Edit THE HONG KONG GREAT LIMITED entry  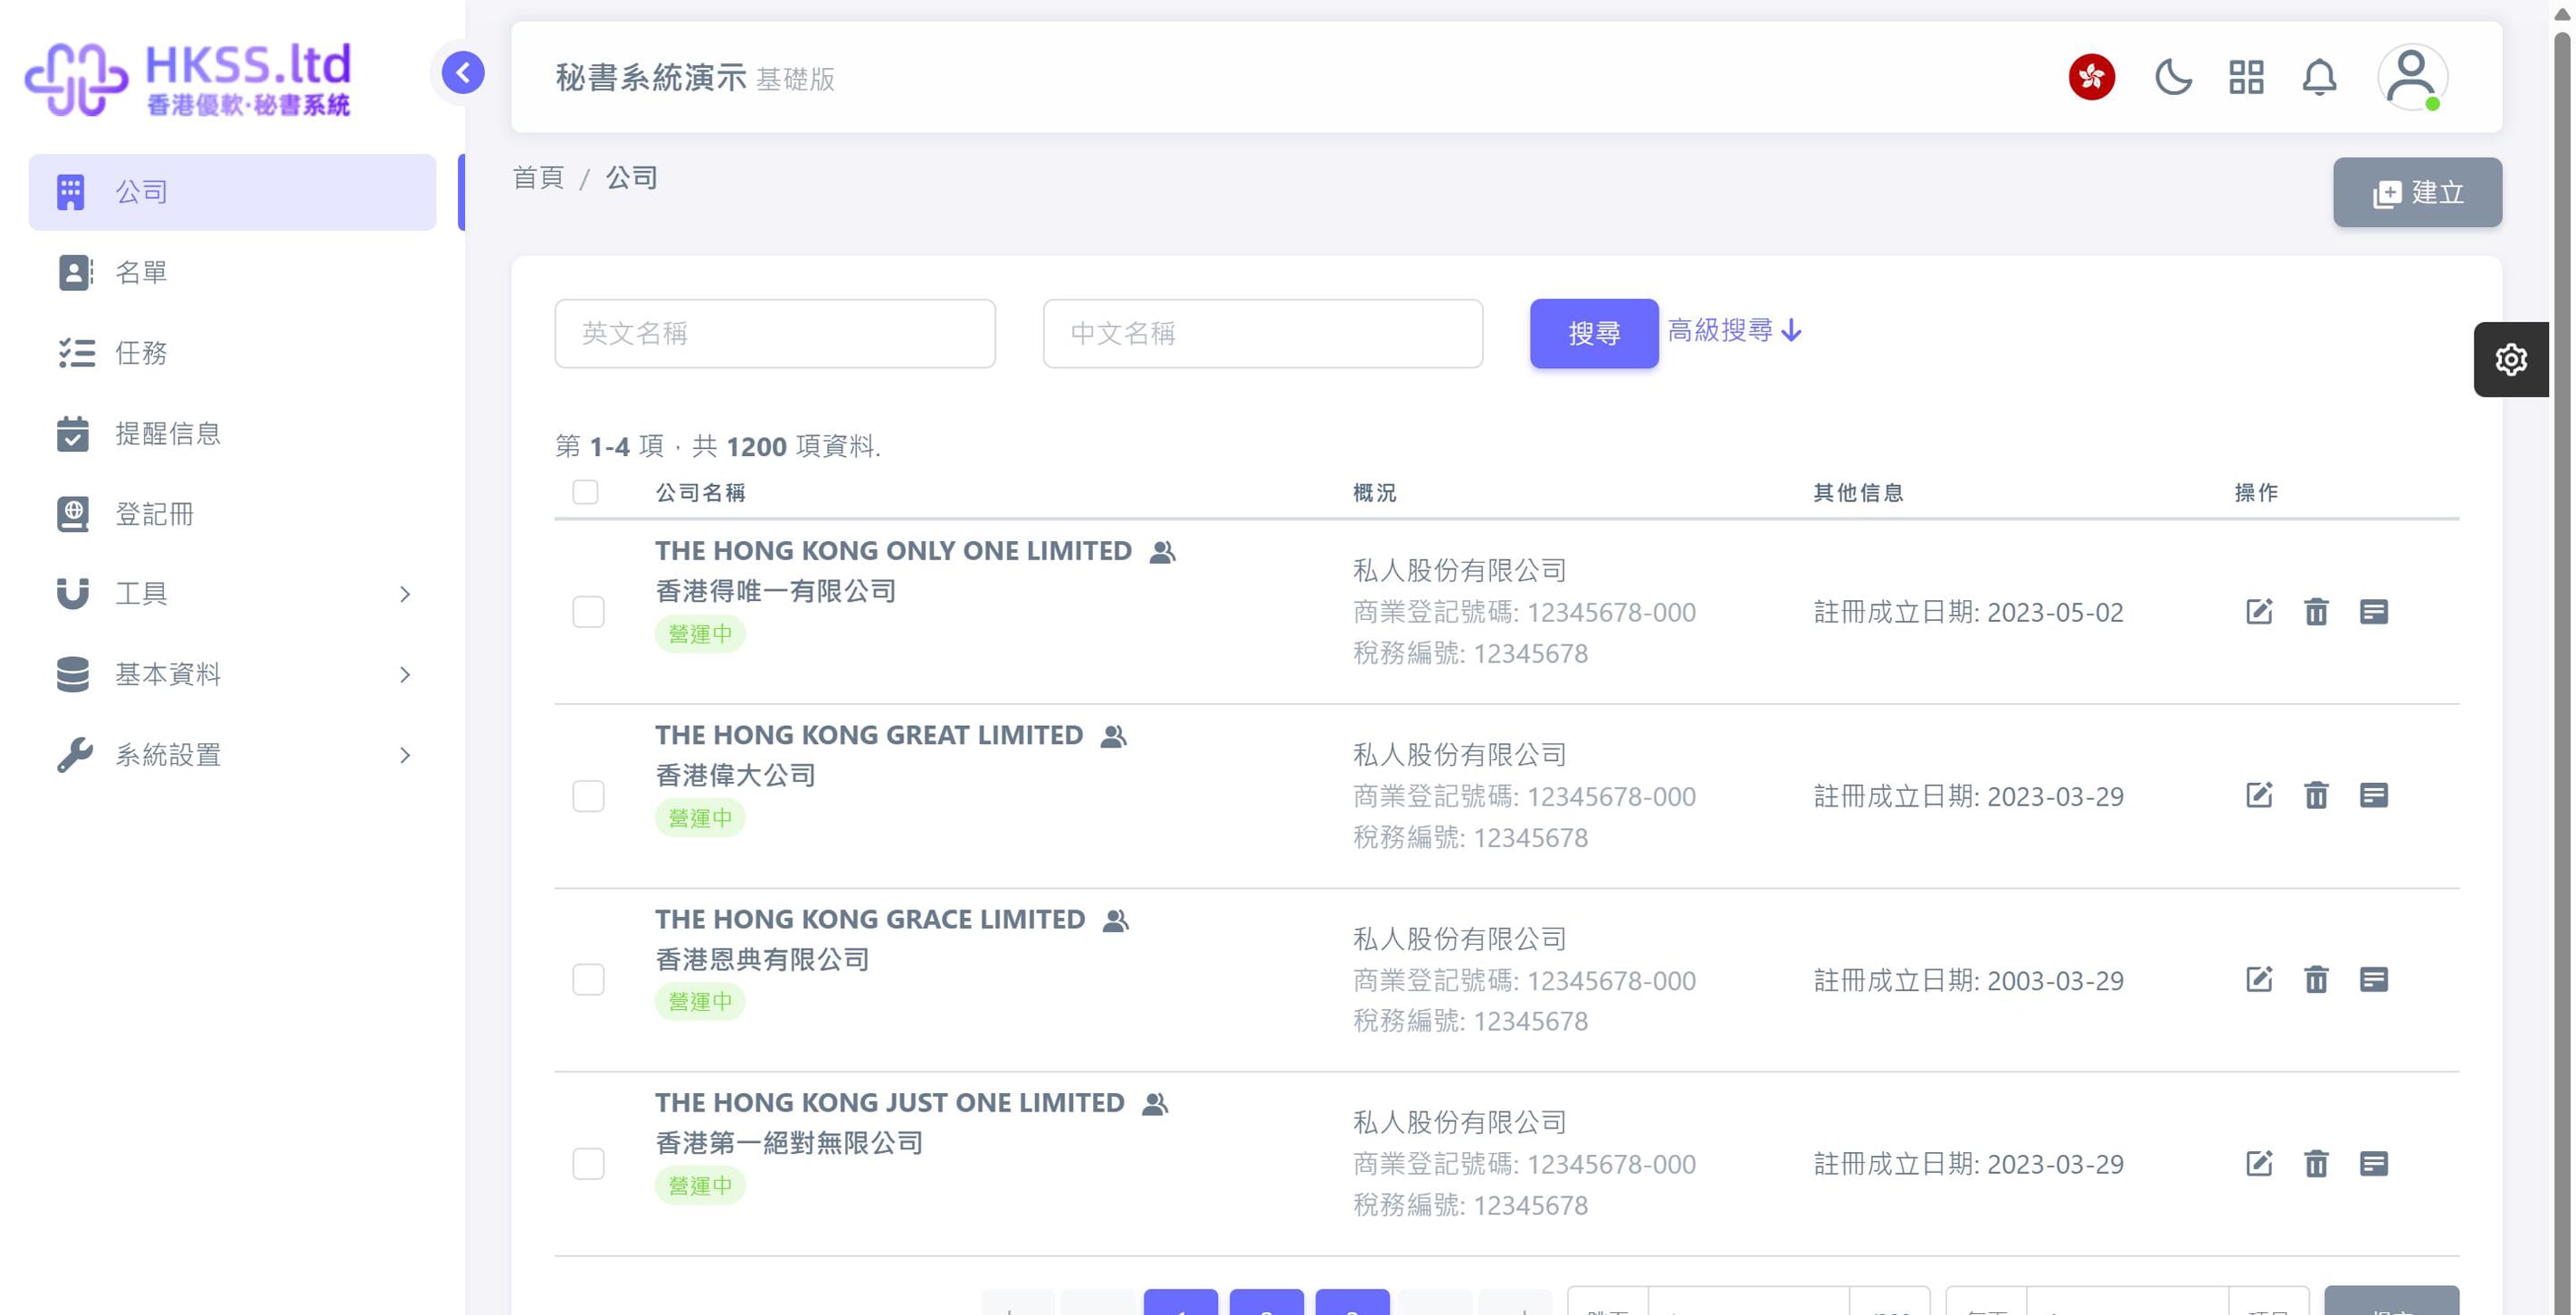coord(2259,795)
